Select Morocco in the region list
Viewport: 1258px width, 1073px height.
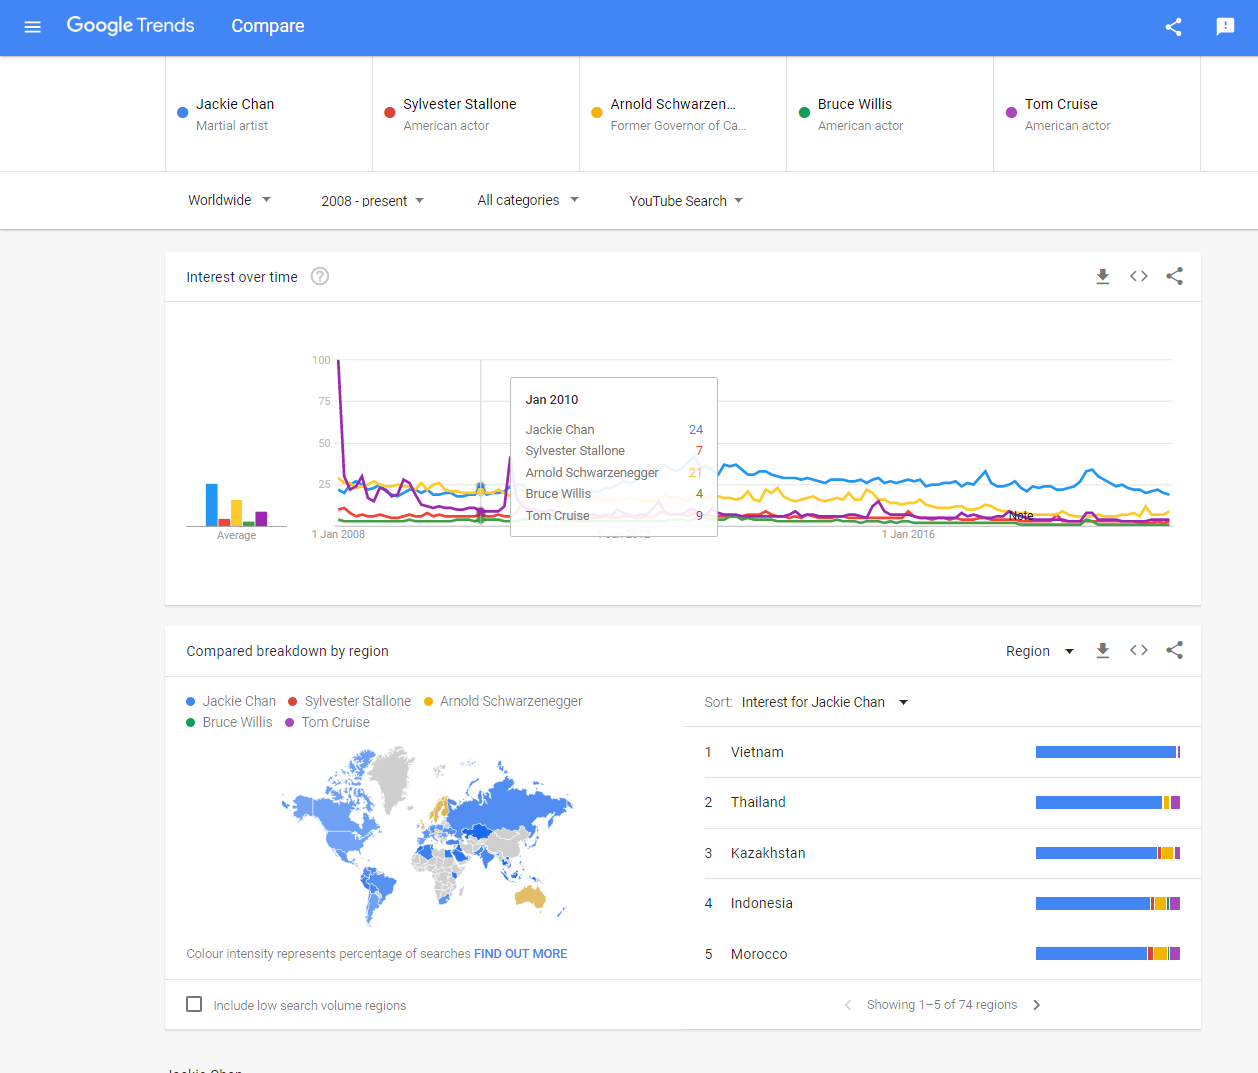(x=759, y=954)
